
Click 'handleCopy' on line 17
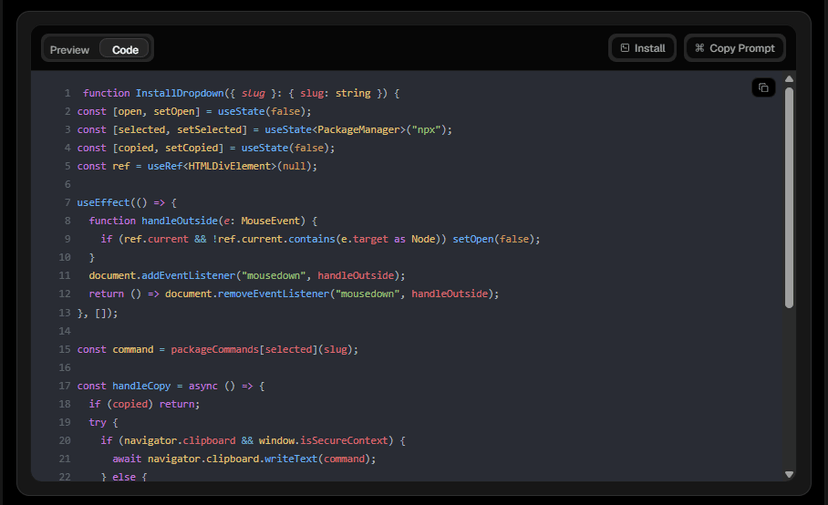[x=142, y=386]
